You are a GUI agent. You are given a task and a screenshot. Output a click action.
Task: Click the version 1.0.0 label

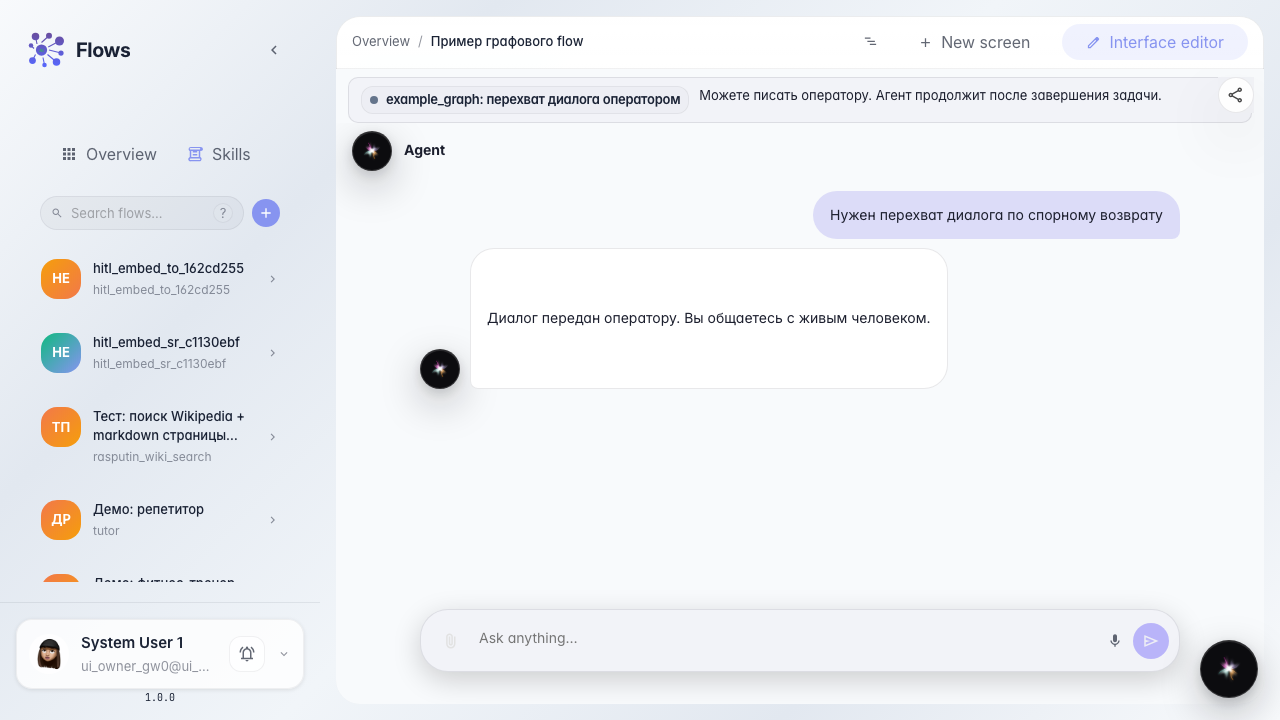160,697
